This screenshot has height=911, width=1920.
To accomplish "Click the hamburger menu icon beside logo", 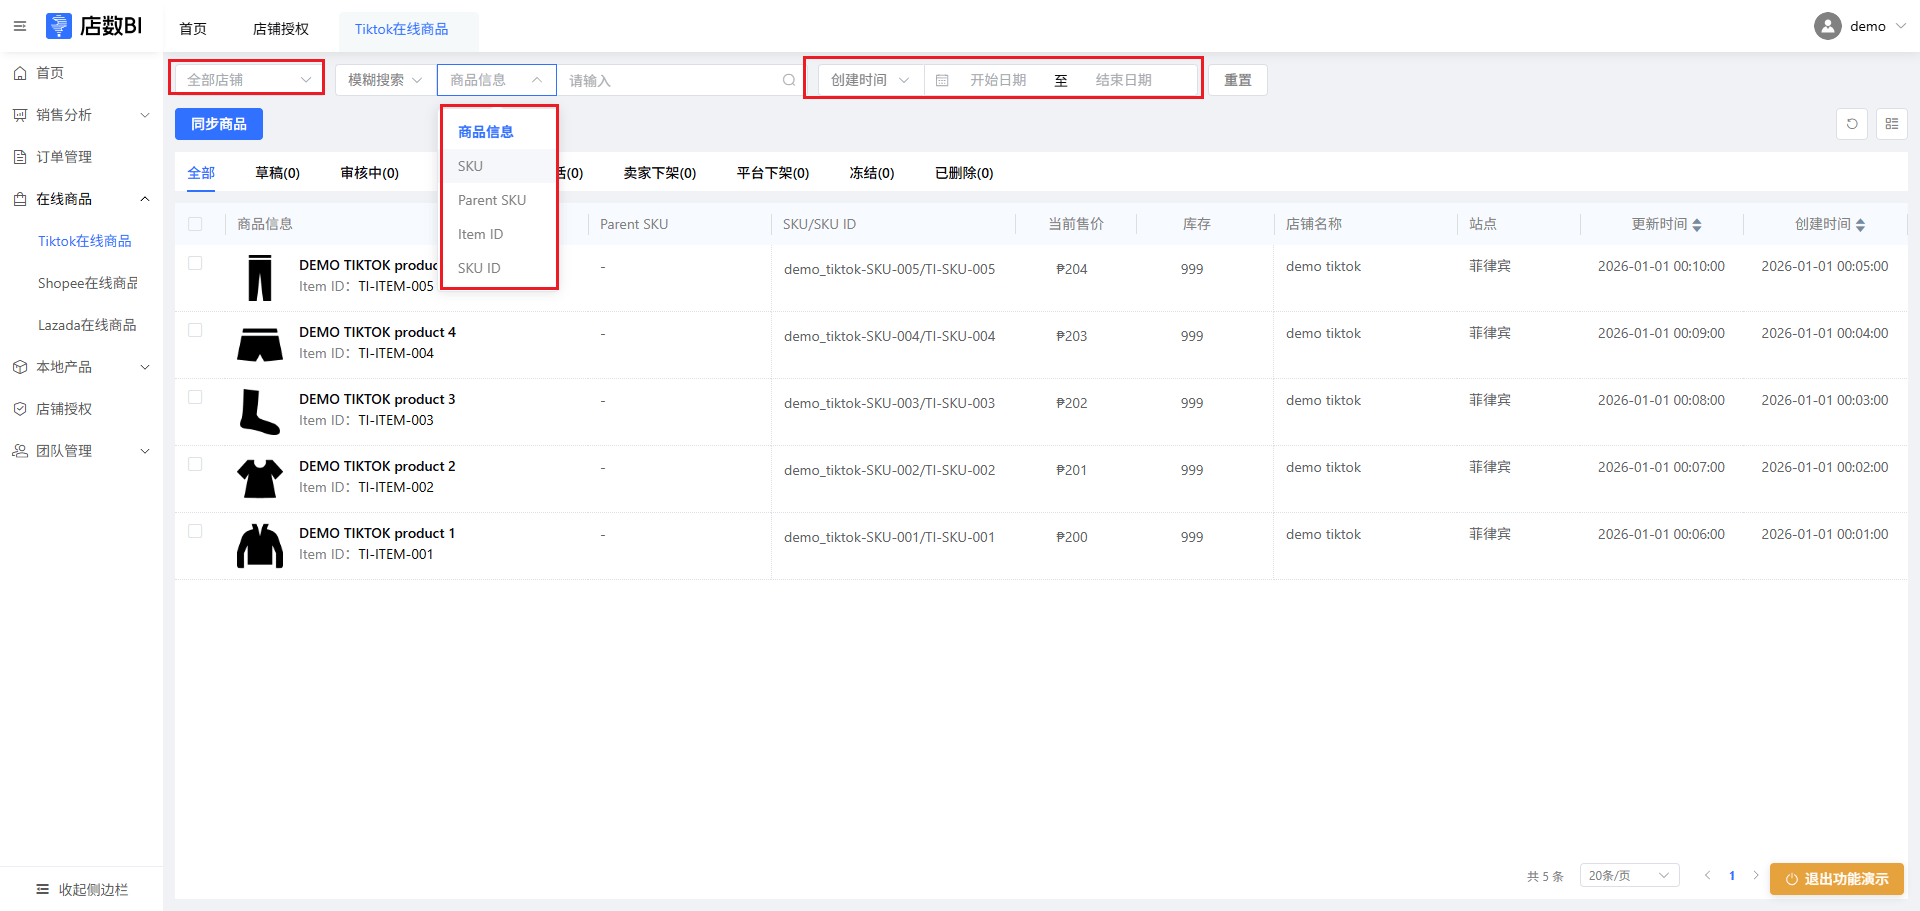I will (20, 26).
